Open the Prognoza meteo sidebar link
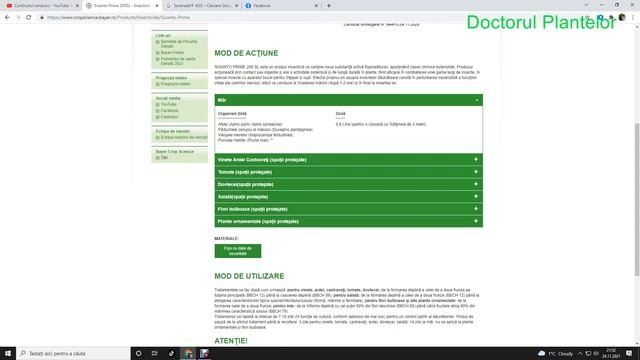Image resolution: width=640 pixels, height=360 pixels. click(x=176, y=84)
